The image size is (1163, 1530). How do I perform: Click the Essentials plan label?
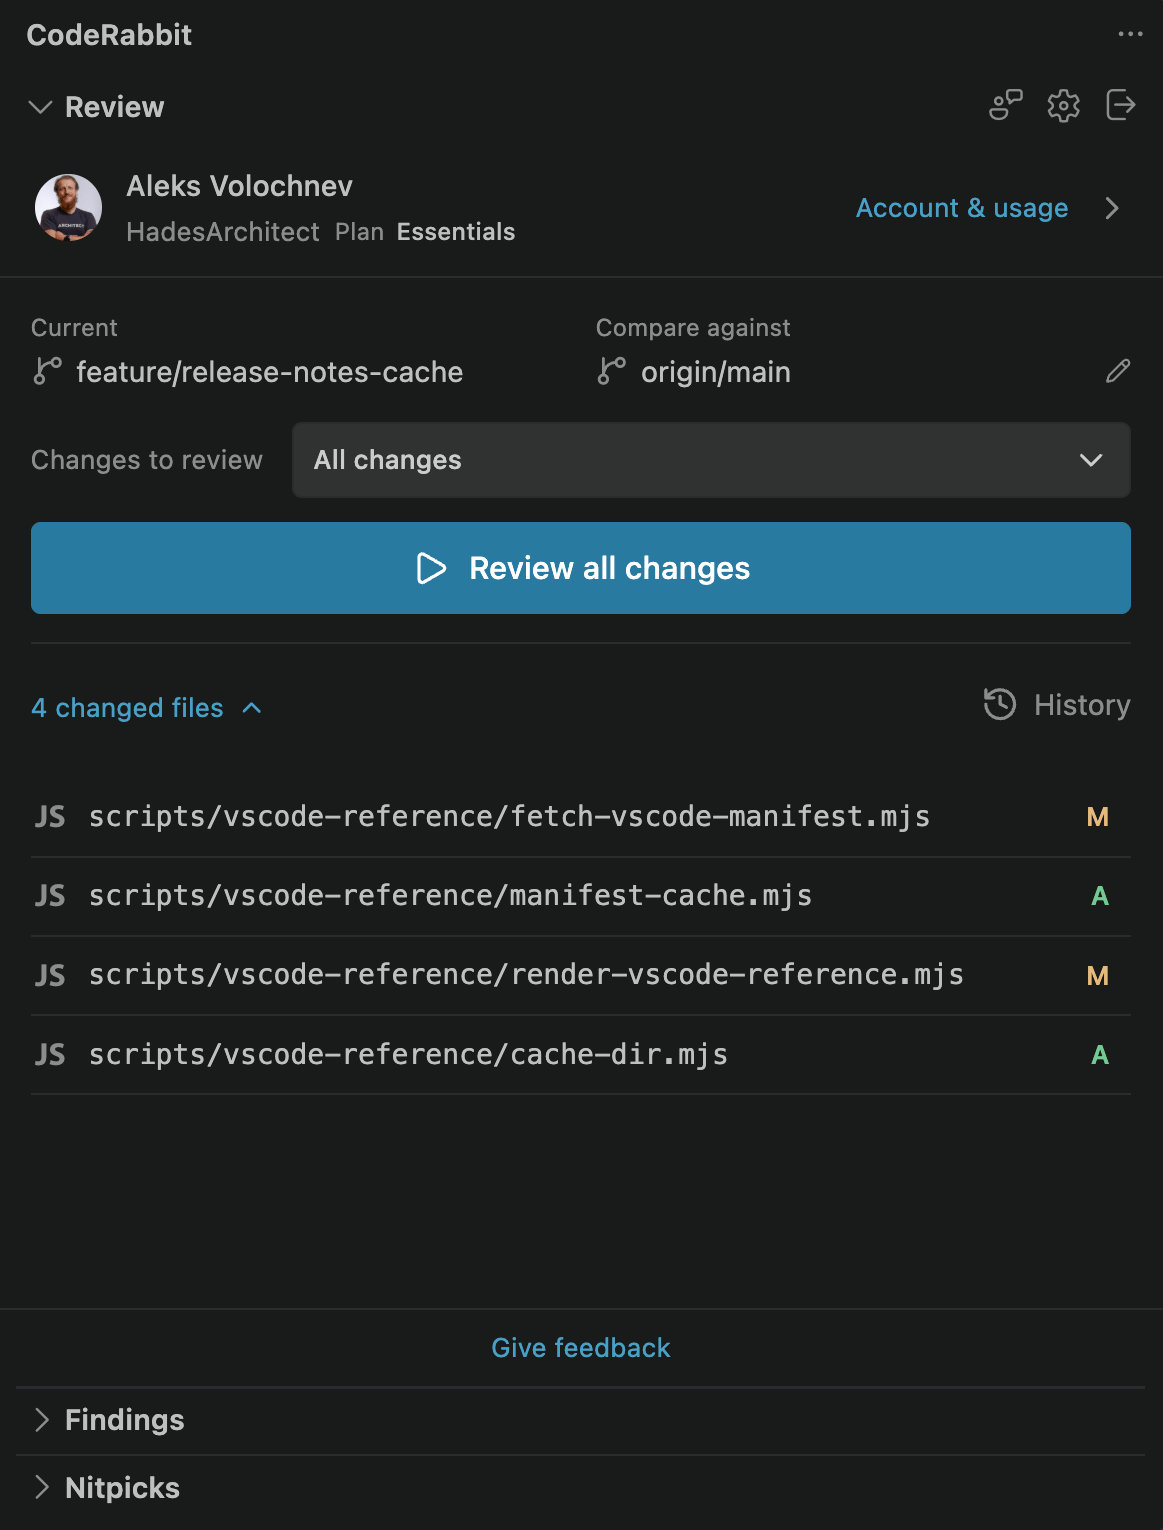[x=456, y=232]
